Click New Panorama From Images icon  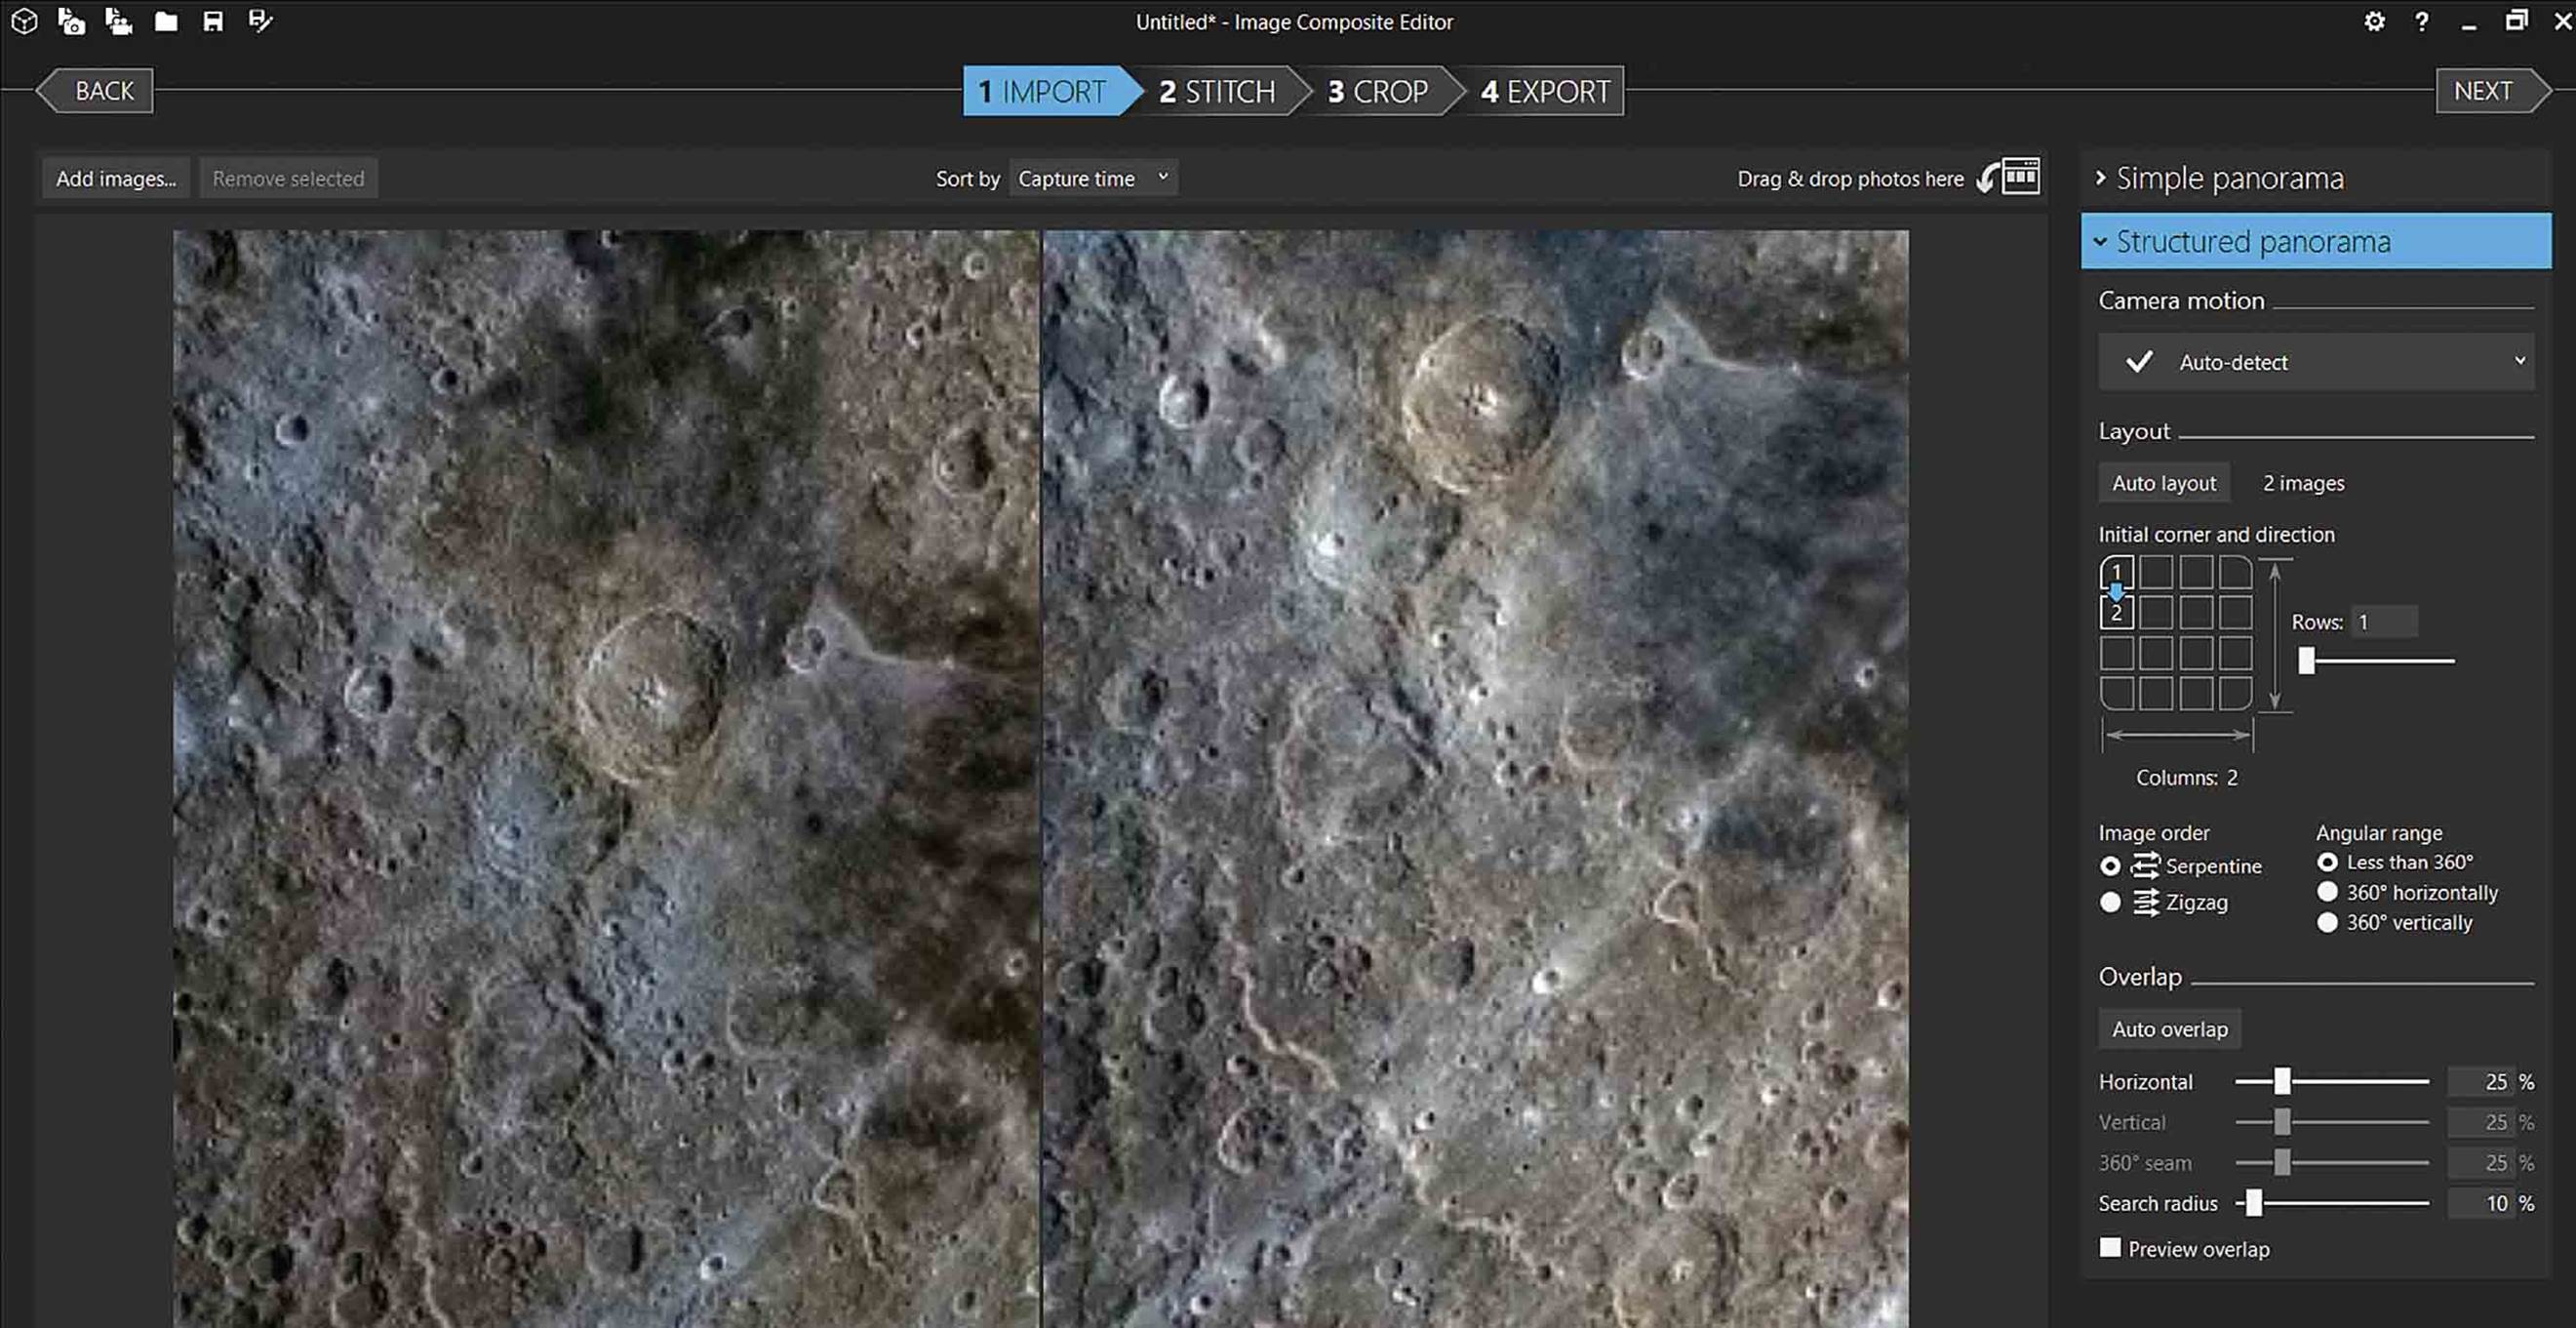(71, 21)
